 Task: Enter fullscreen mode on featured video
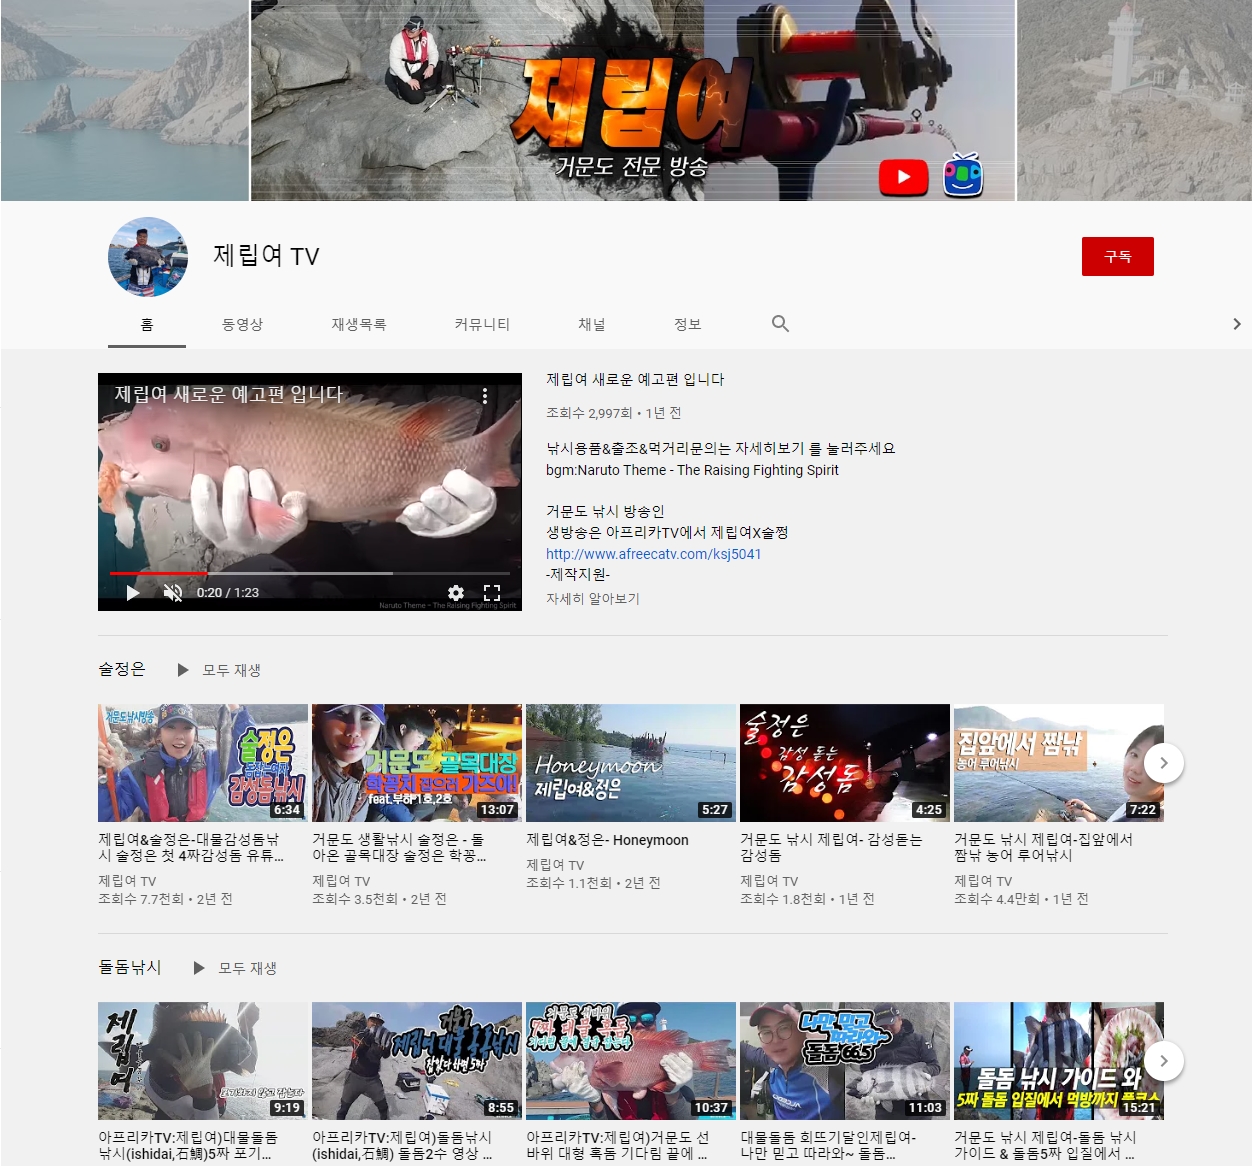(492, 592)
